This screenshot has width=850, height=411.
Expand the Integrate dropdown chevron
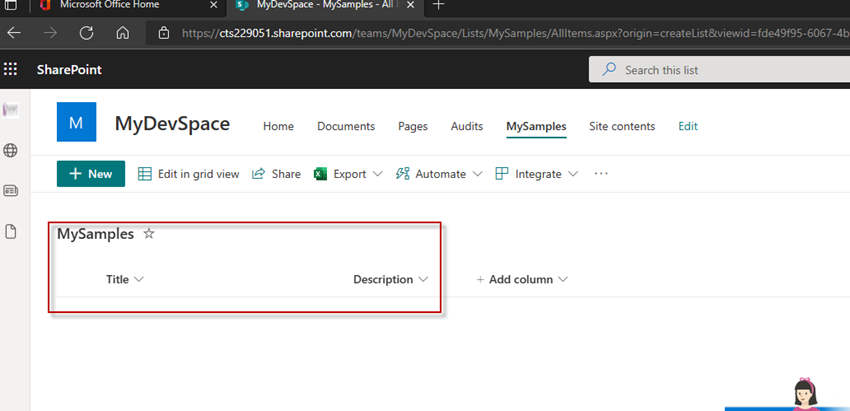click(x=573, y=174)
